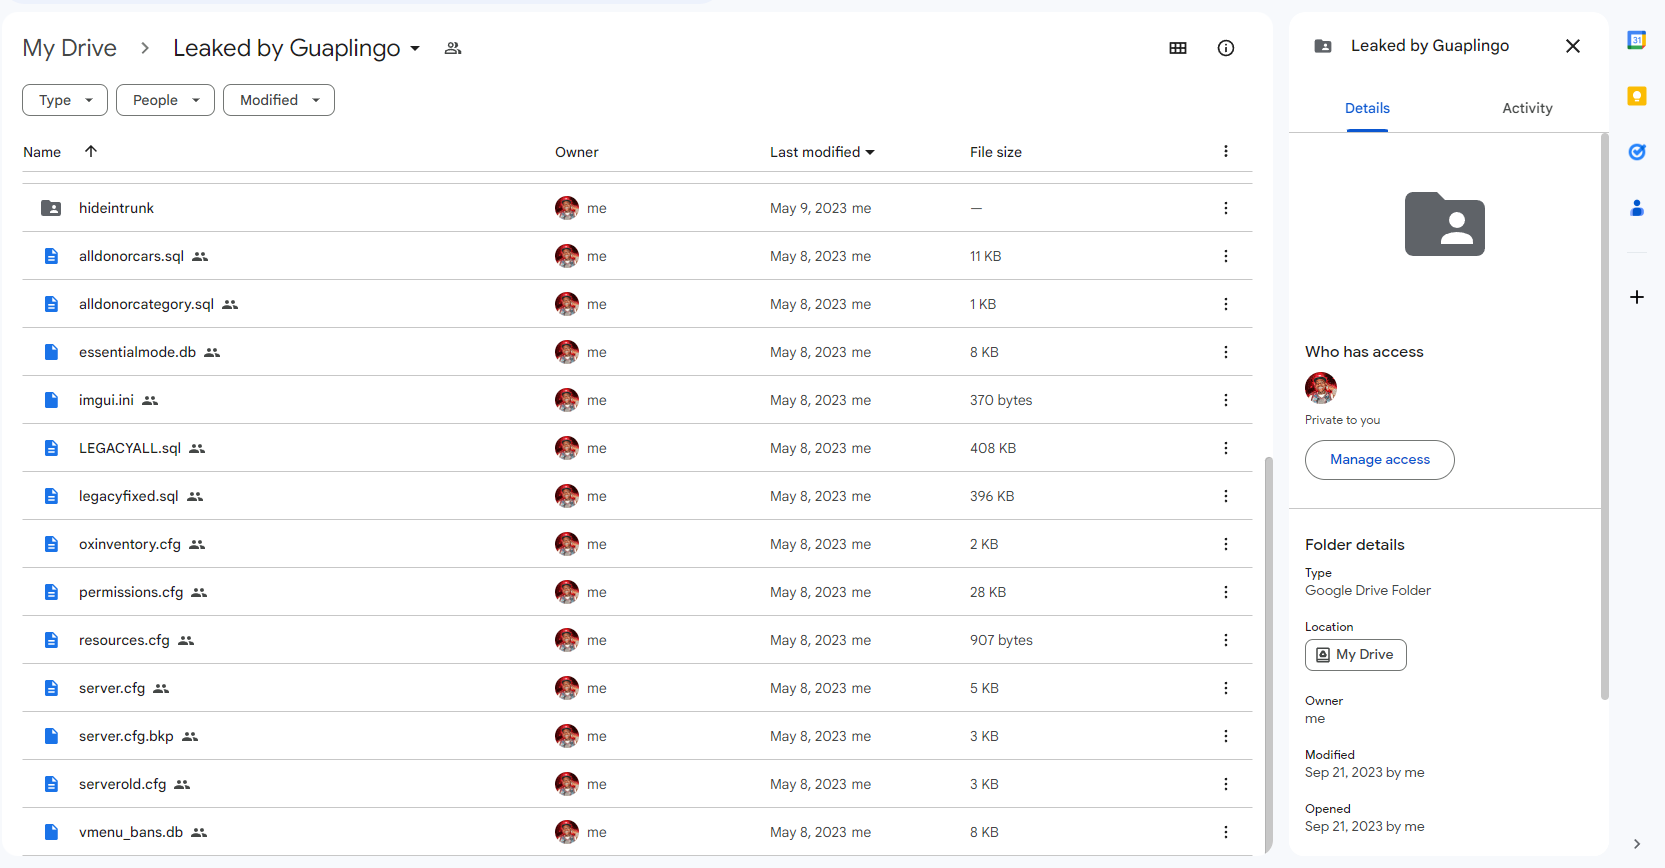The width and height of the screenshot is (1665, 868).
Task: Open Last modified sort options
Action: 821,152
